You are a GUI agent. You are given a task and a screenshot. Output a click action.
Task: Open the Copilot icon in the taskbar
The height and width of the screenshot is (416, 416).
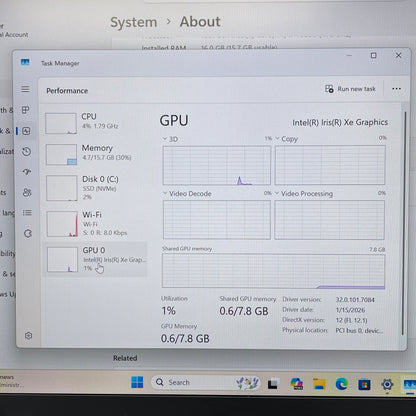coord(296,384)
